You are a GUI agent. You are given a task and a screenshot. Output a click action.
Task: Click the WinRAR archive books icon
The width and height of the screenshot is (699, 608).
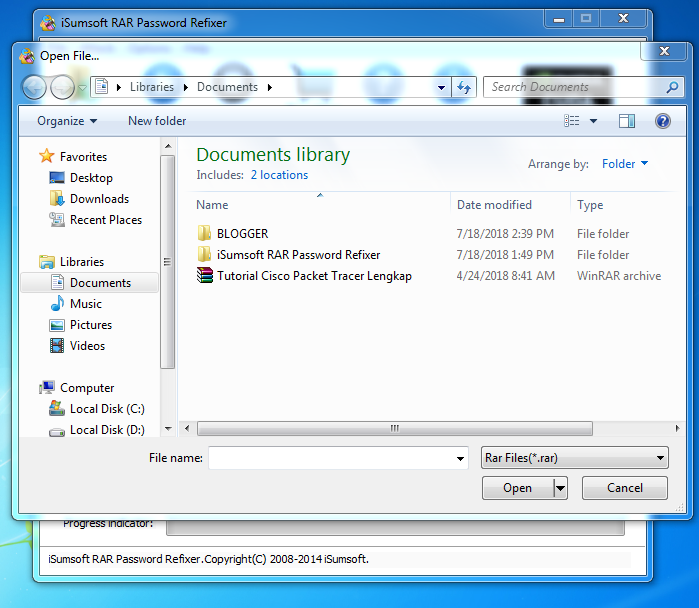[205, 275]
